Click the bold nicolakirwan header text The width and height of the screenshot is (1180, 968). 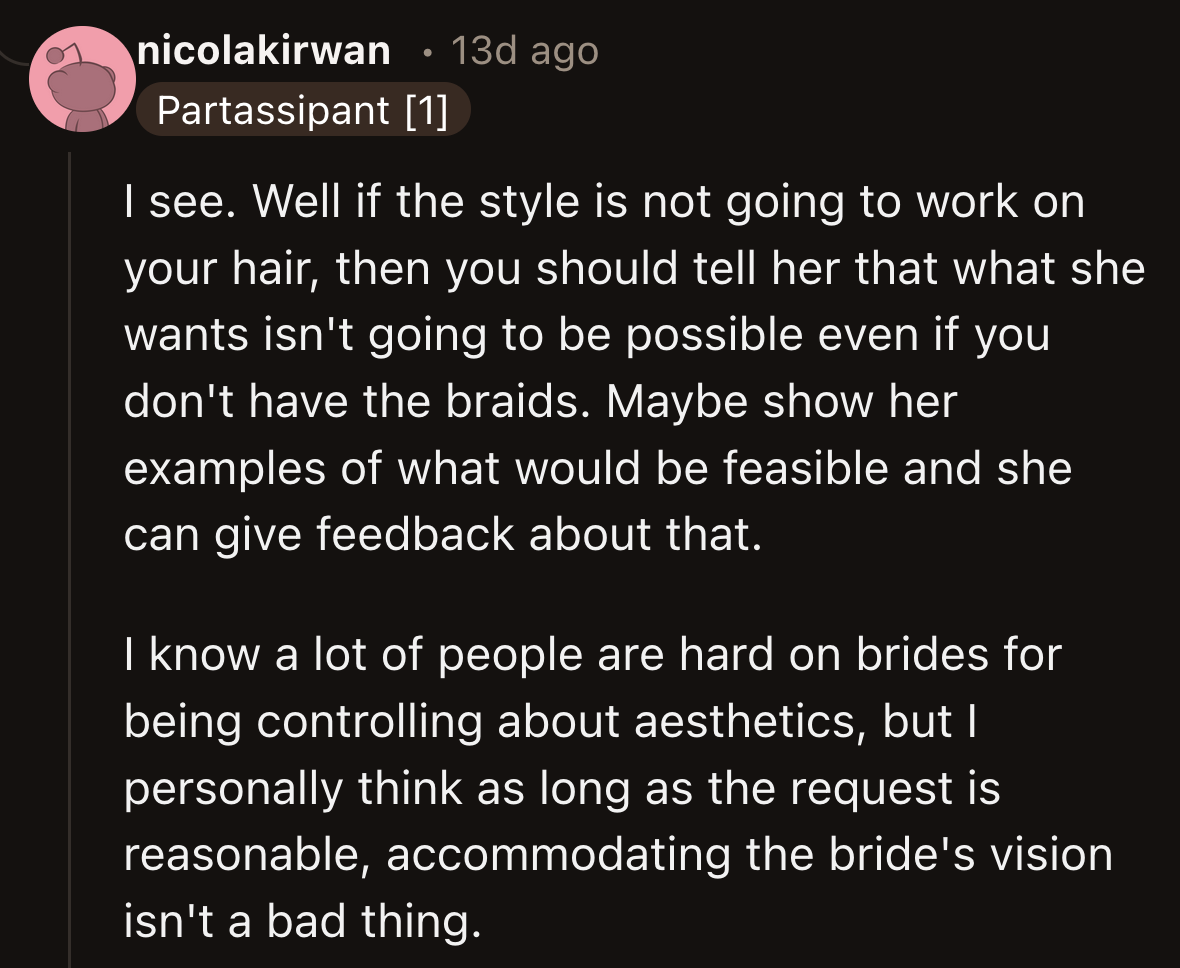[x=262, y=50]
